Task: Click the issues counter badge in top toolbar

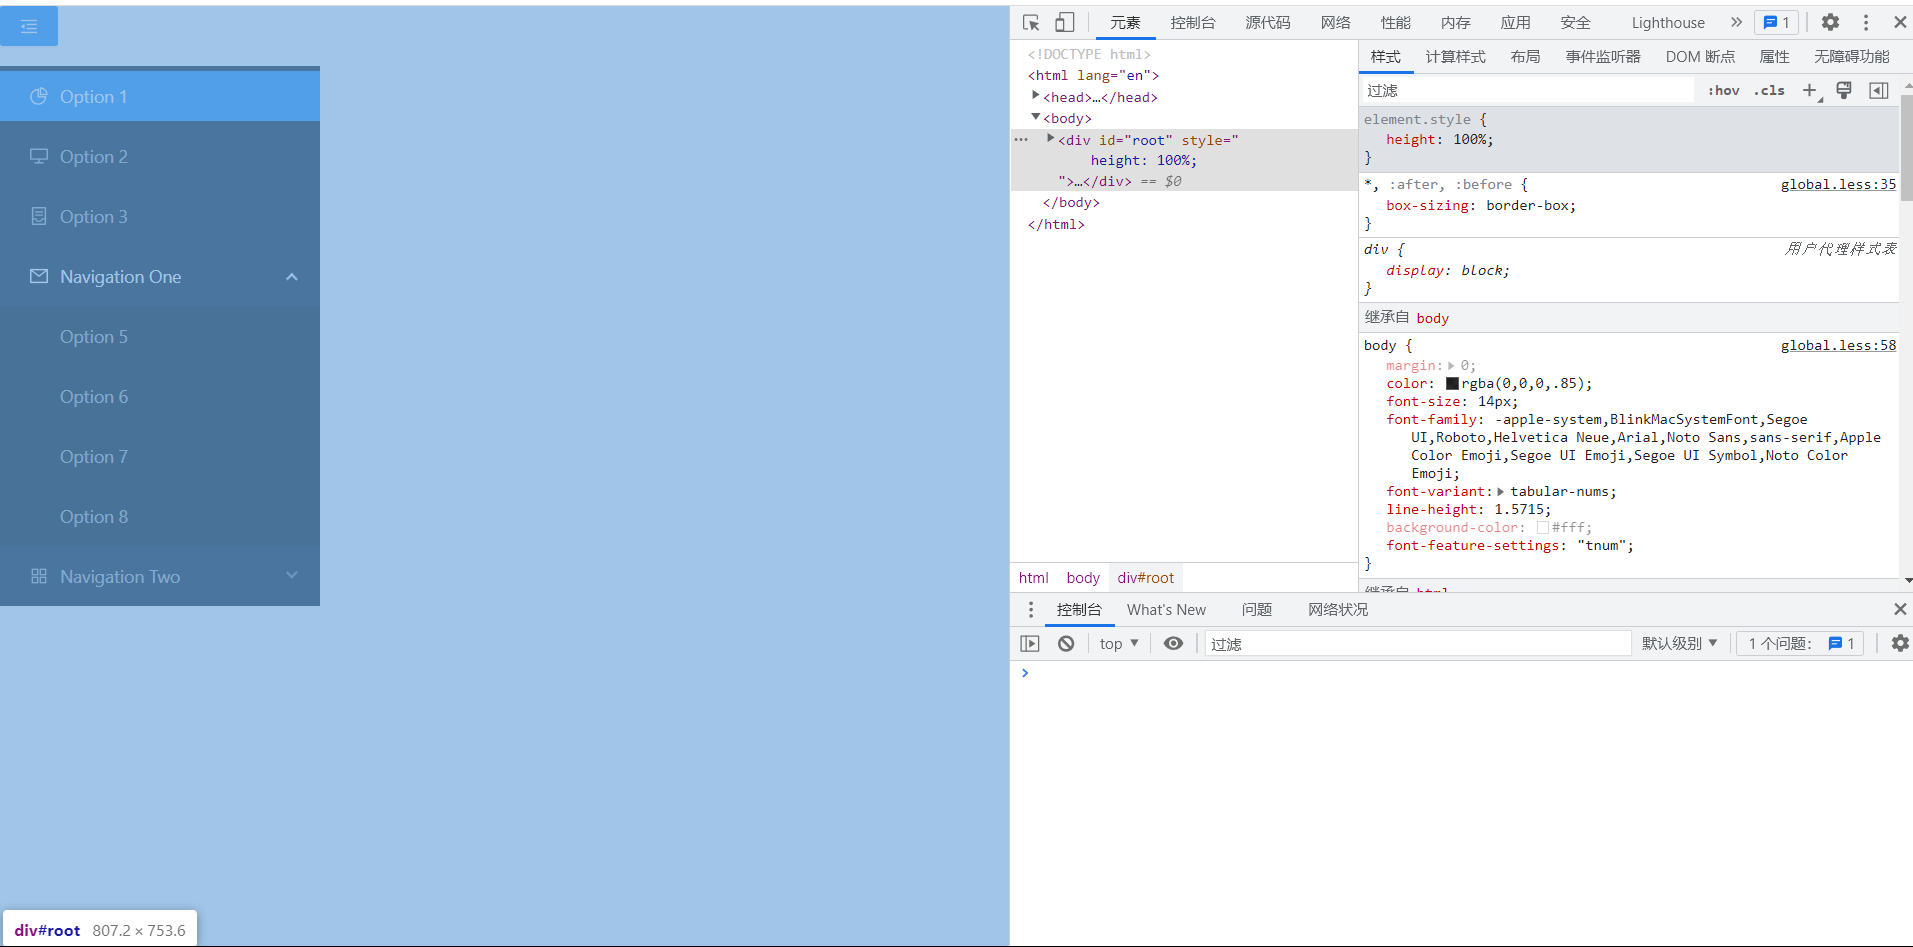Action: pyautogui.click(x=1777, y=22)
